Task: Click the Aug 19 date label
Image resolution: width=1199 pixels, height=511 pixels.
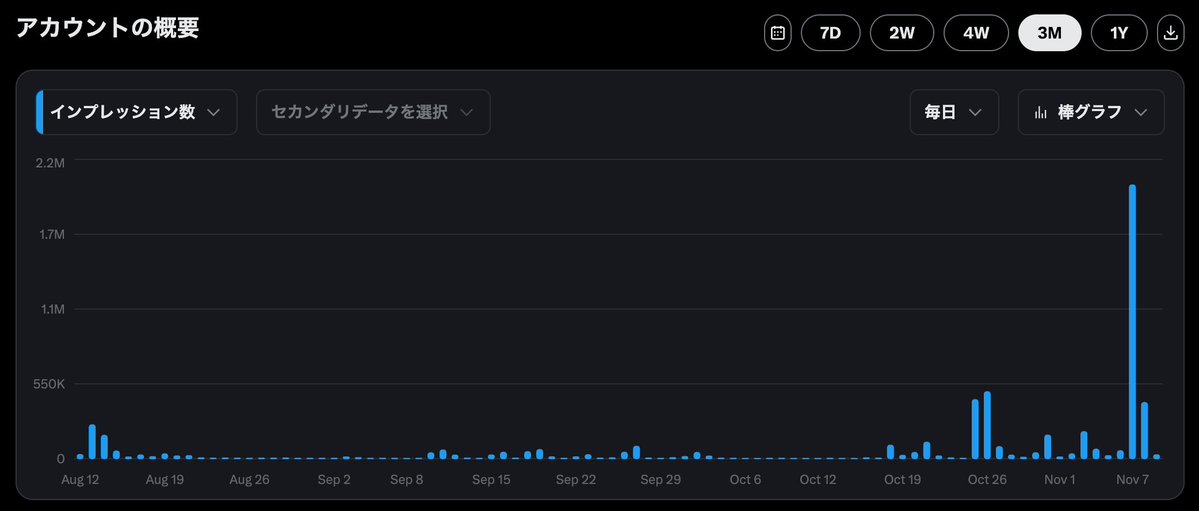Action: point(164,480)
